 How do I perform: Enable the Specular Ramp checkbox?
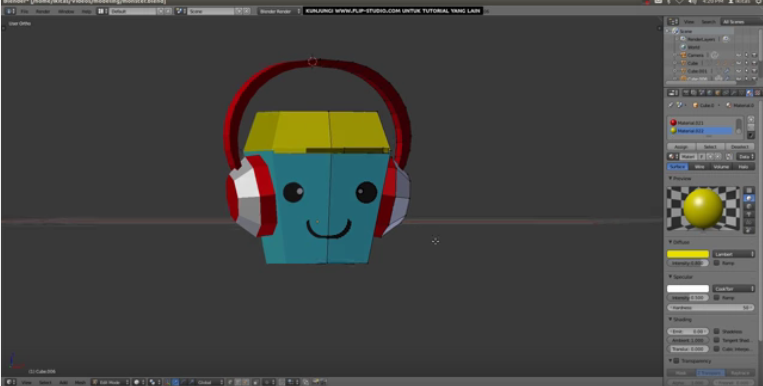pos(716,297)
